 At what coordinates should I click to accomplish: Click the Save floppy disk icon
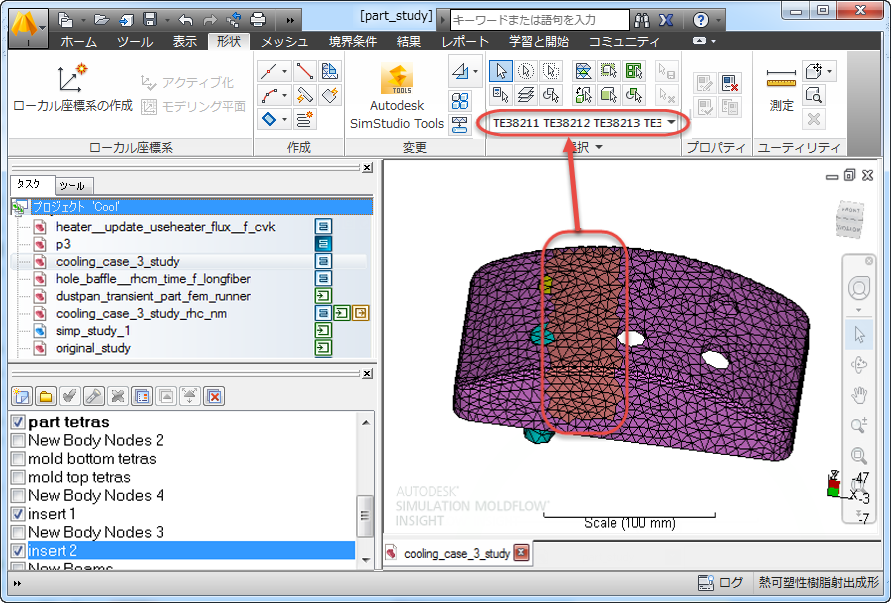tap(150, 20)
